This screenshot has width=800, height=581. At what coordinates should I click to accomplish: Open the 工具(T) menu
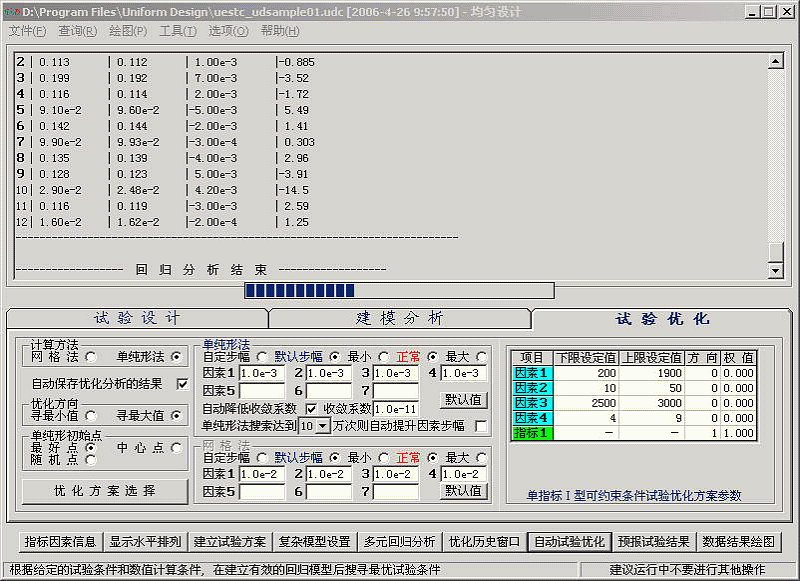tap(178, 31)
